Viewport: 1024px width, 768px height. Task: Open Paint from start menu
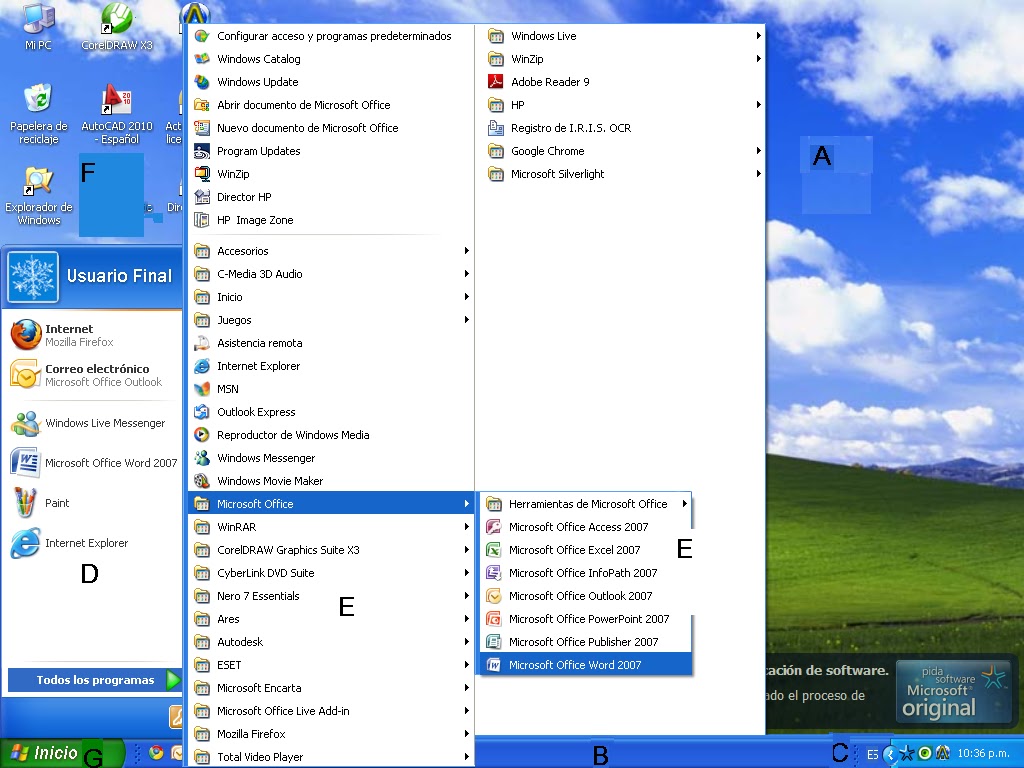(x=40, y=503)
